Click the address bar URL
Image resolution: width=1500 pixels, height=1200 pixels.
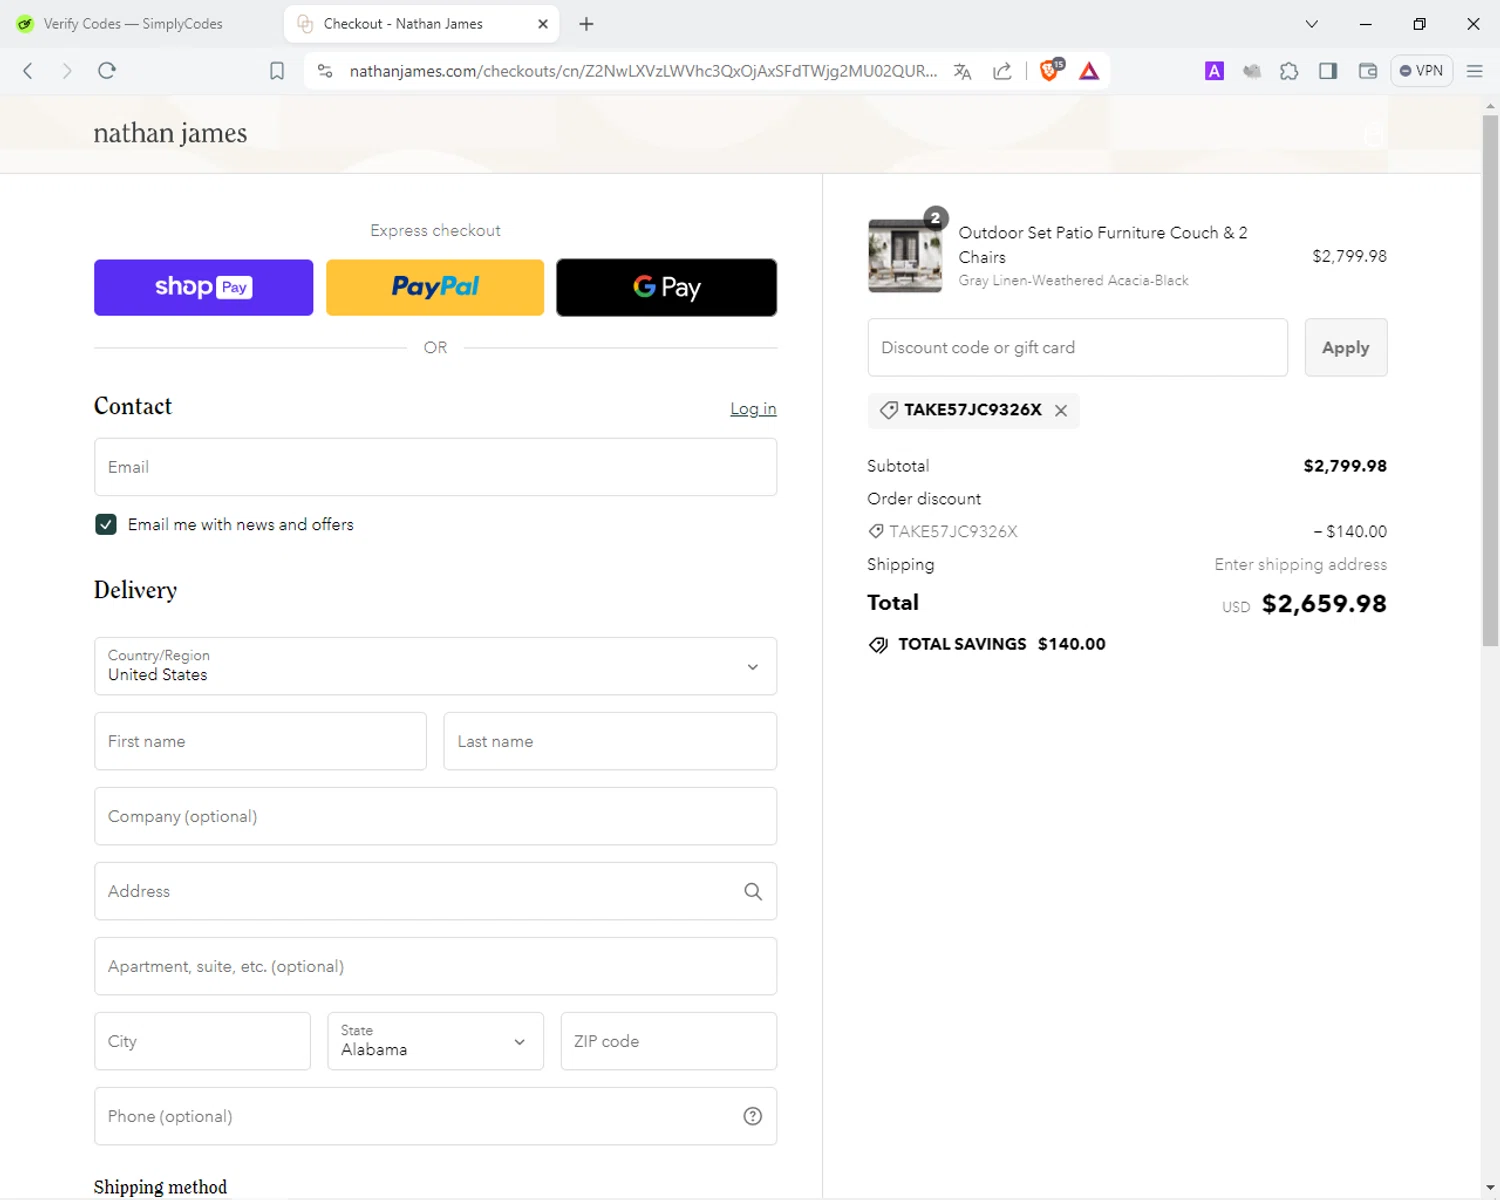(x=643, y=71)
